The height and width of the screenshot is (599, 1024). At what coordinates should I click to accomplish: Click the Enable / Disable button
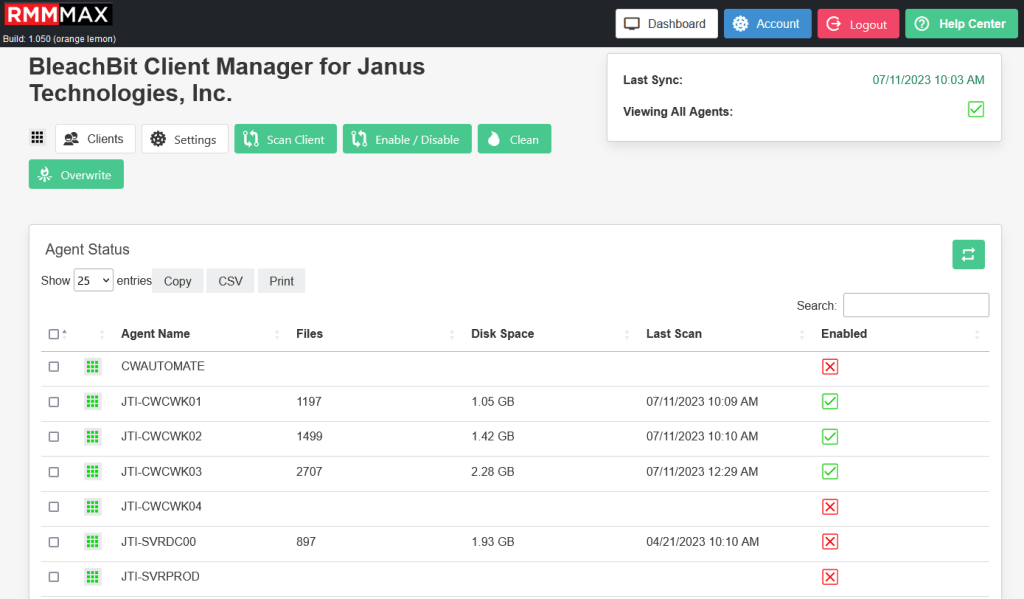point(407,138)
